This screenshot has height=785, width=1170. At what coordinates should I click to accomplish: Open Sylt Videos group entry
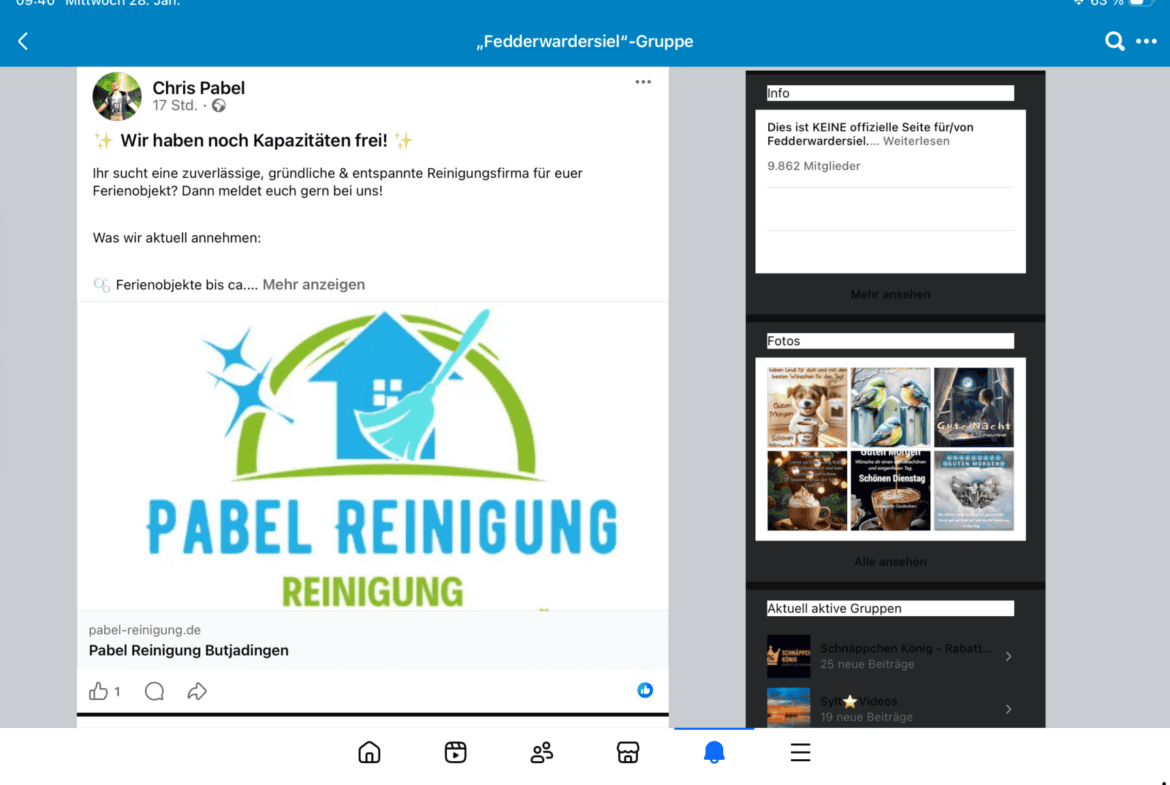click(x=890, y=709)
